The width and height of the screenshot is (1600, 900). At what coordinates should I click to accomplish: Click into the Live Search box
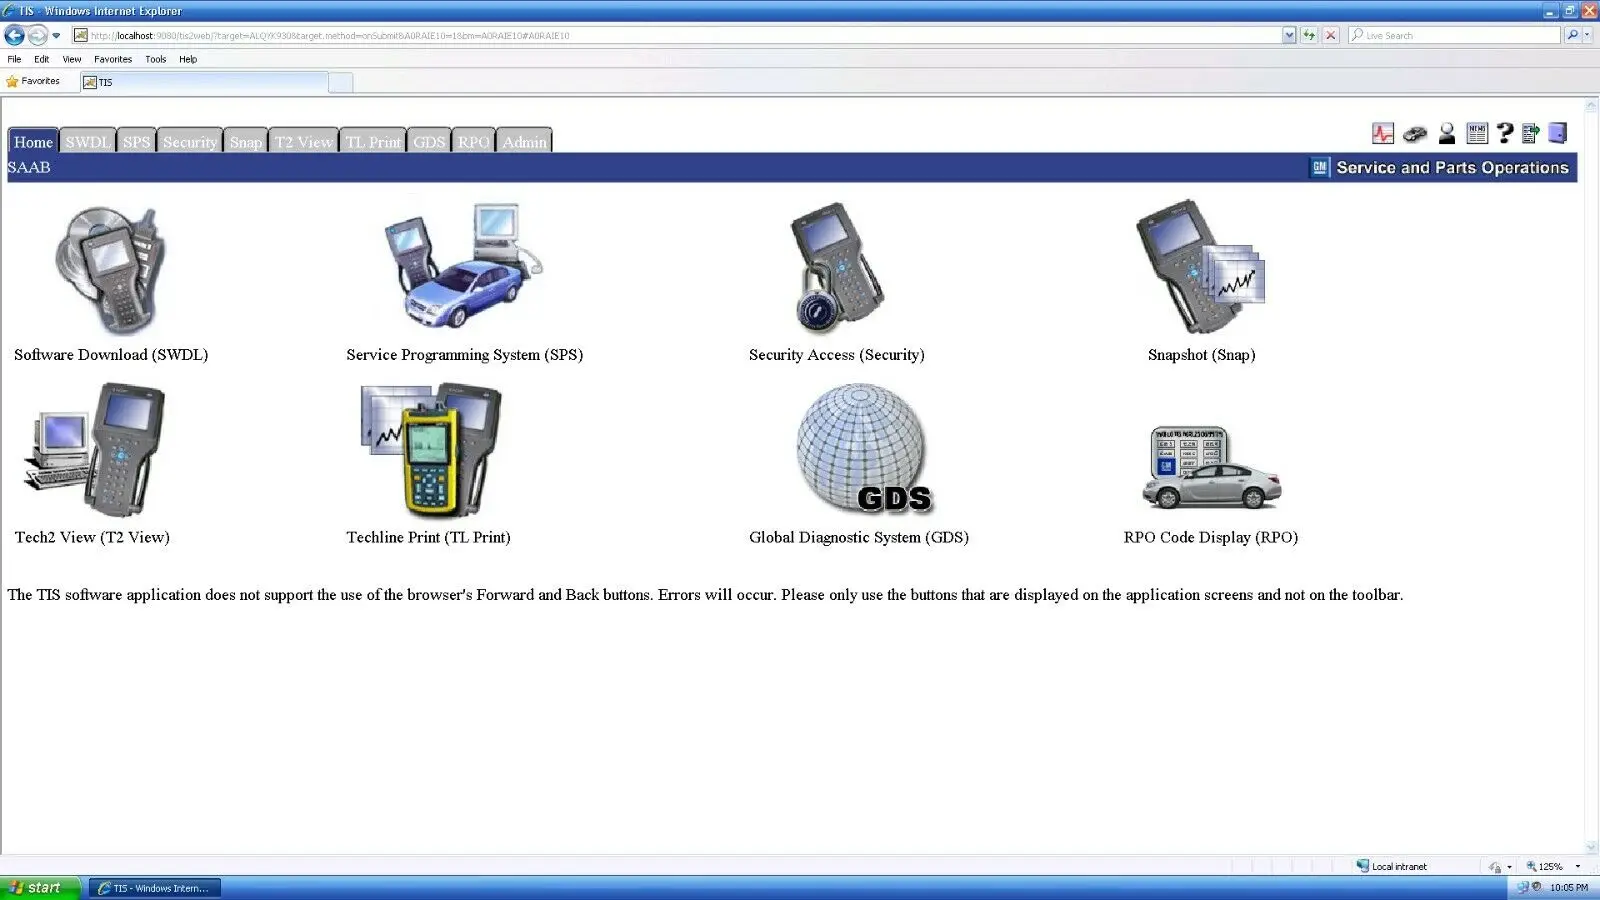tap(1454, 35)
